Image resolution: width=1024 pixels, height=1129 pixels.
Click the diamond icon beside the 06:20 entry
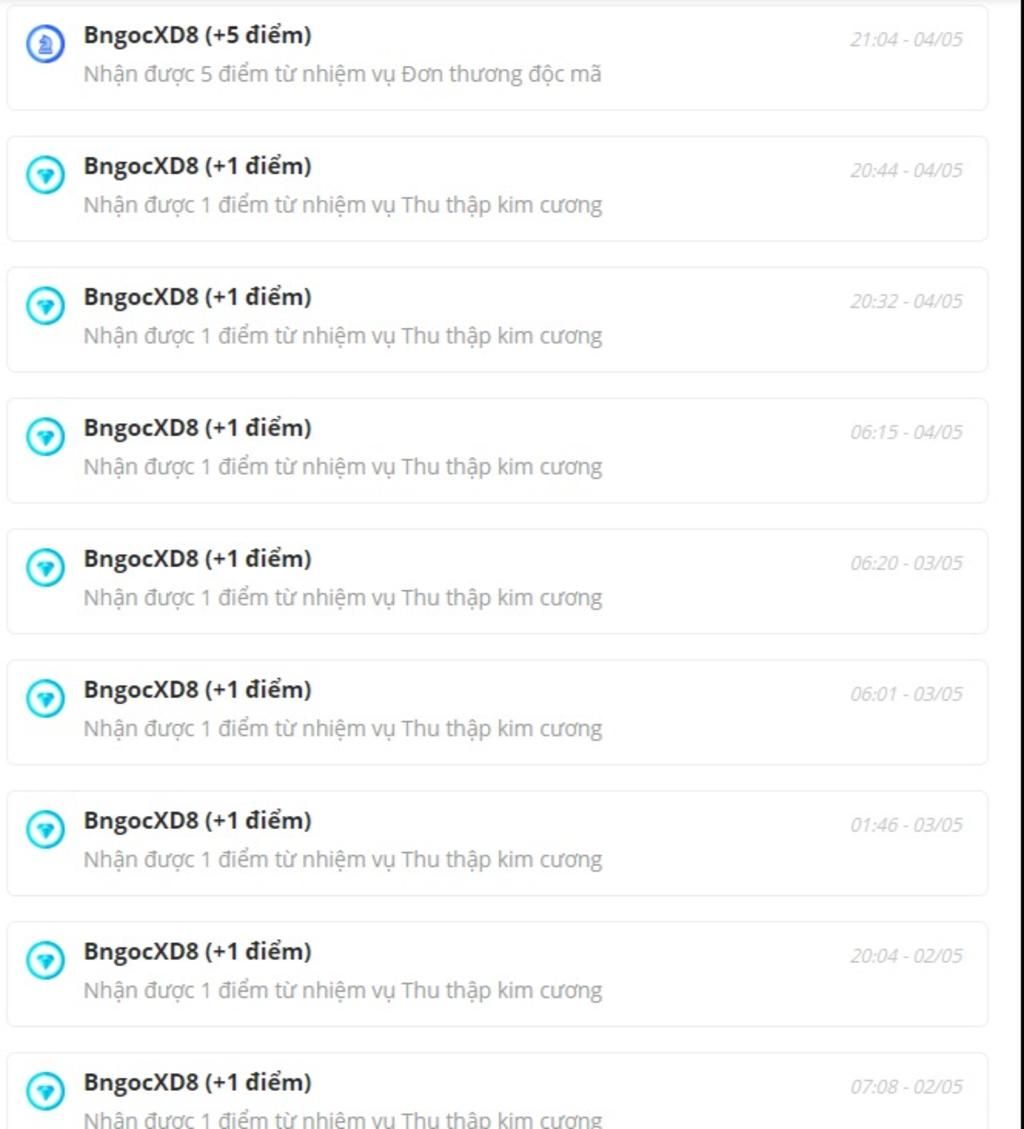pyautogui.click(x=45, y=567)
